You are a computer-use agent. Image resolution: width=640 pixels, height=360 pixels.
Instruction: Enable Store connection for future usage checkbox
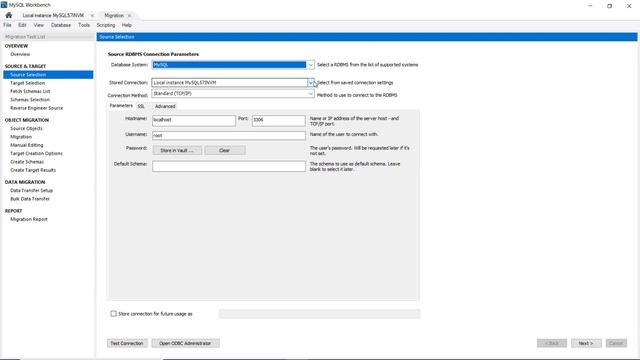(x=113, y=313)
